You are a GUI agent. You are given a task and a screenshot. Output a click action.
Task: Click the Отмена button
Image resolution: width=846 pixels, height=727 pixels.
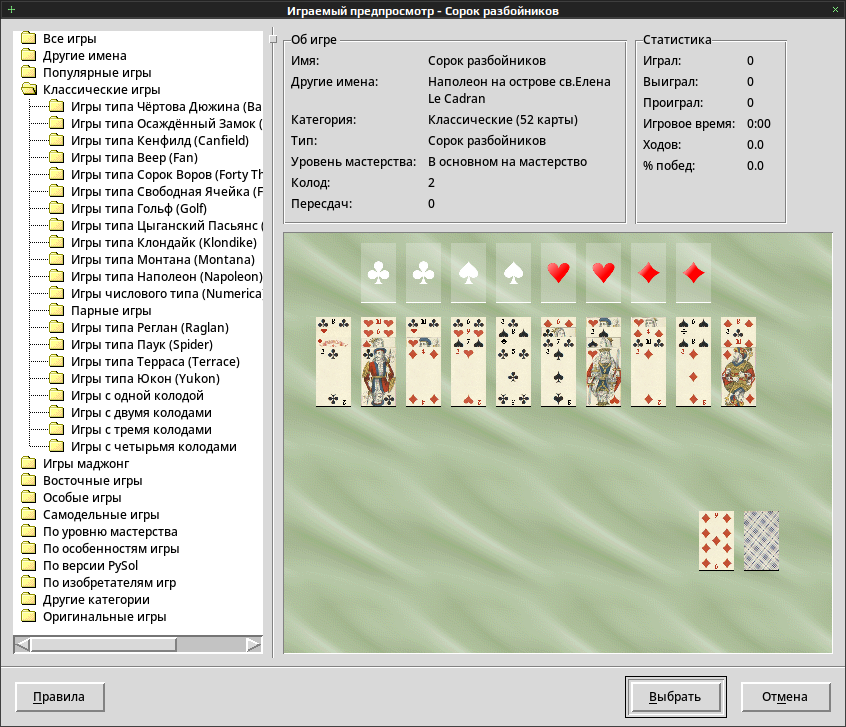click(x=786, y=697)
